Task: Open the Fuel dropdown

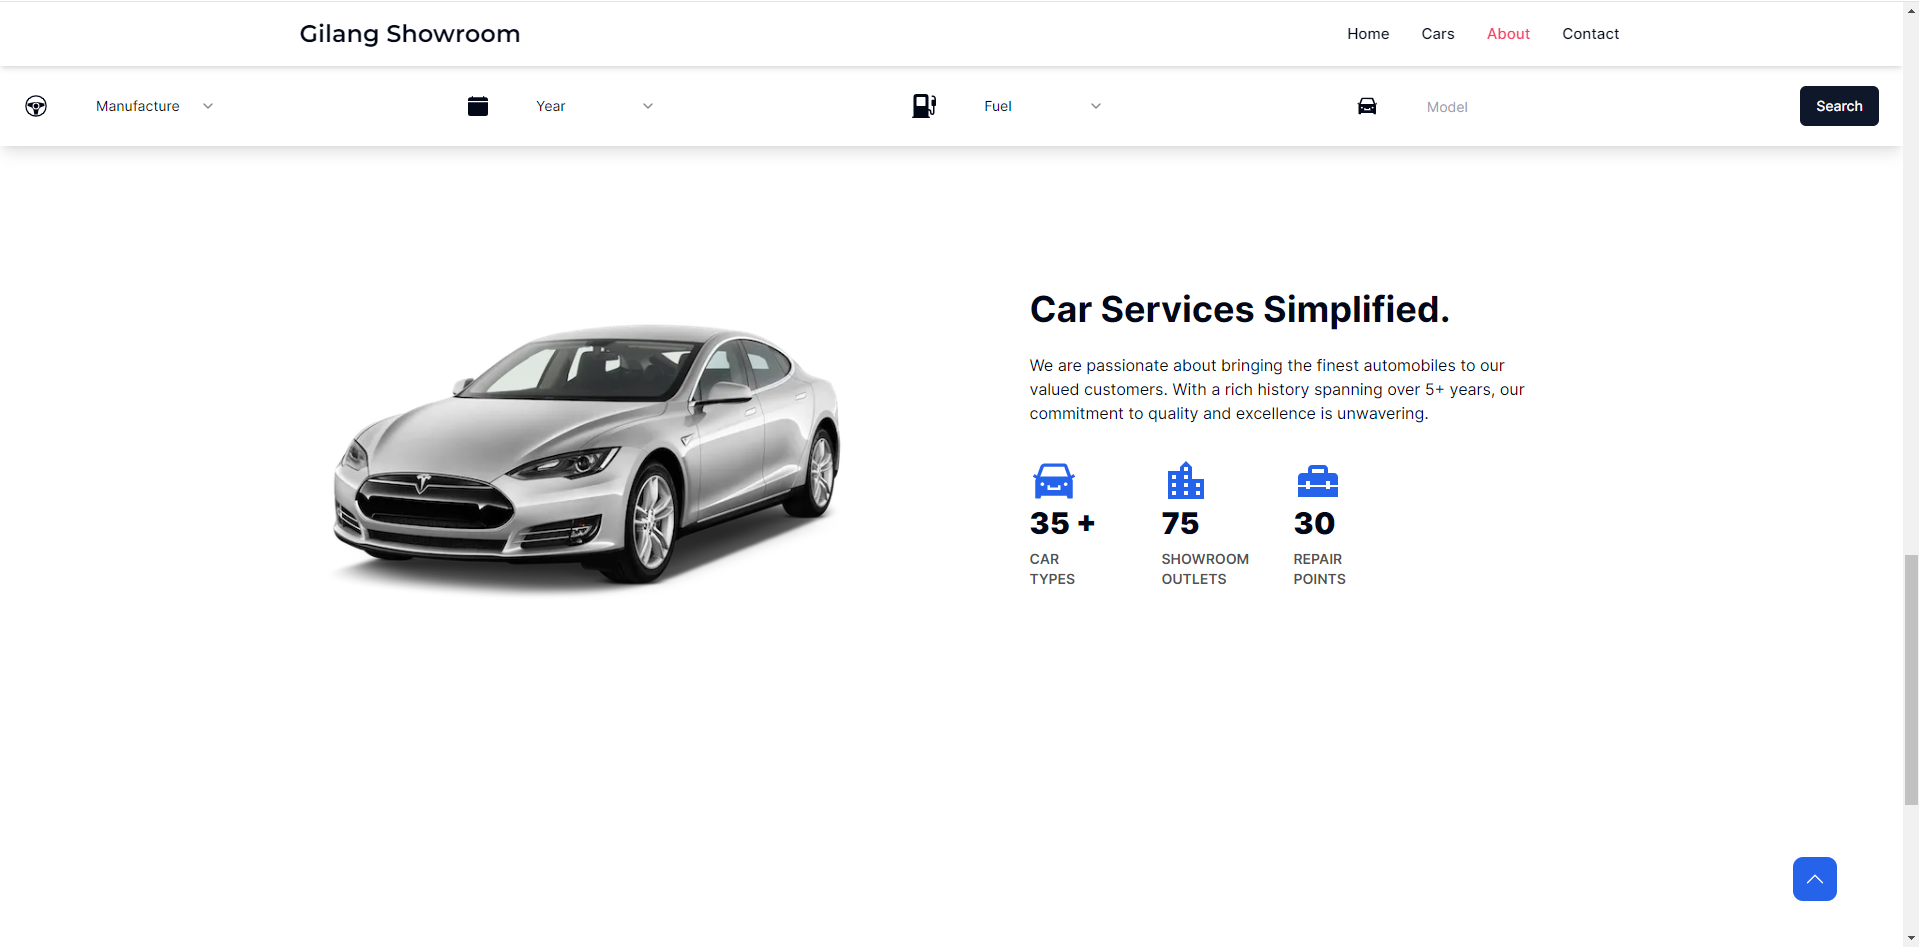Action: [1043, 106]
